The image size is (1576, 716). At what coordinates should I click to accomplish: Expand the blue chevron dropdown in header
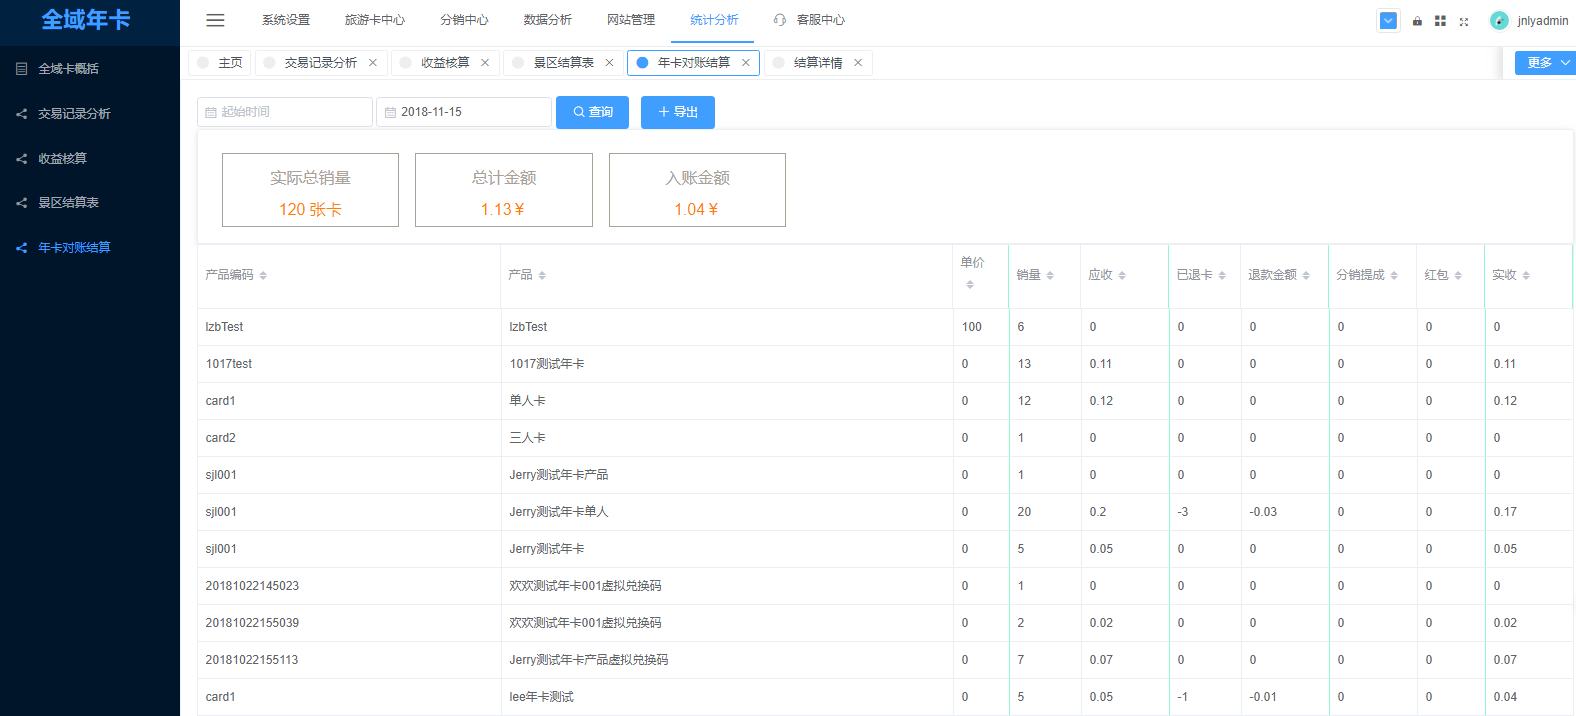1388,21
